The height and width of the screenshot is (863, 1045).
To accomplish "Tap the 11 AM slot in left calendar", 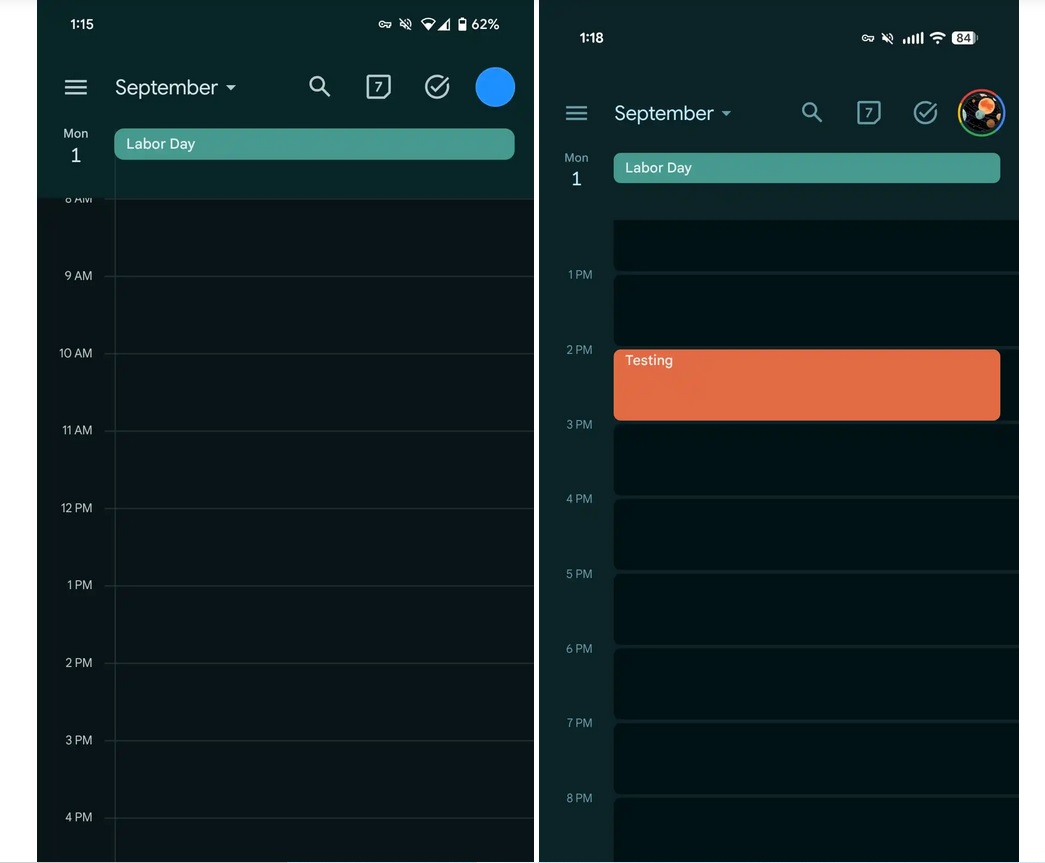I will [324, 469].
